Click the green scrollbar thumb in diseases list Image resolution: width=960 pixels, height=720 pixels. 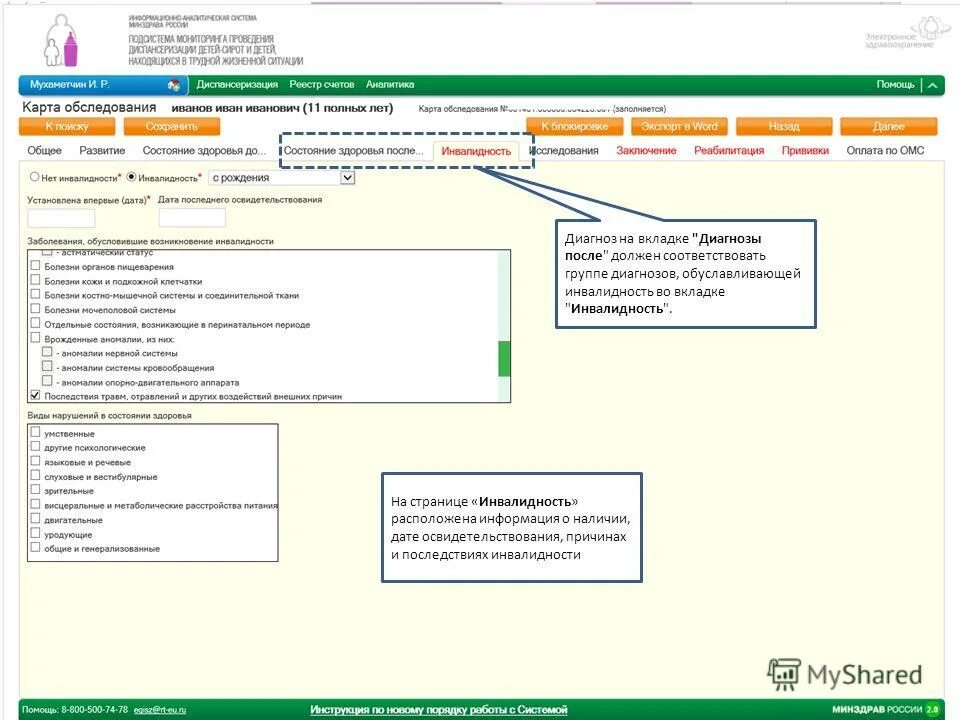pyautogui.click(x=504, y=359)
